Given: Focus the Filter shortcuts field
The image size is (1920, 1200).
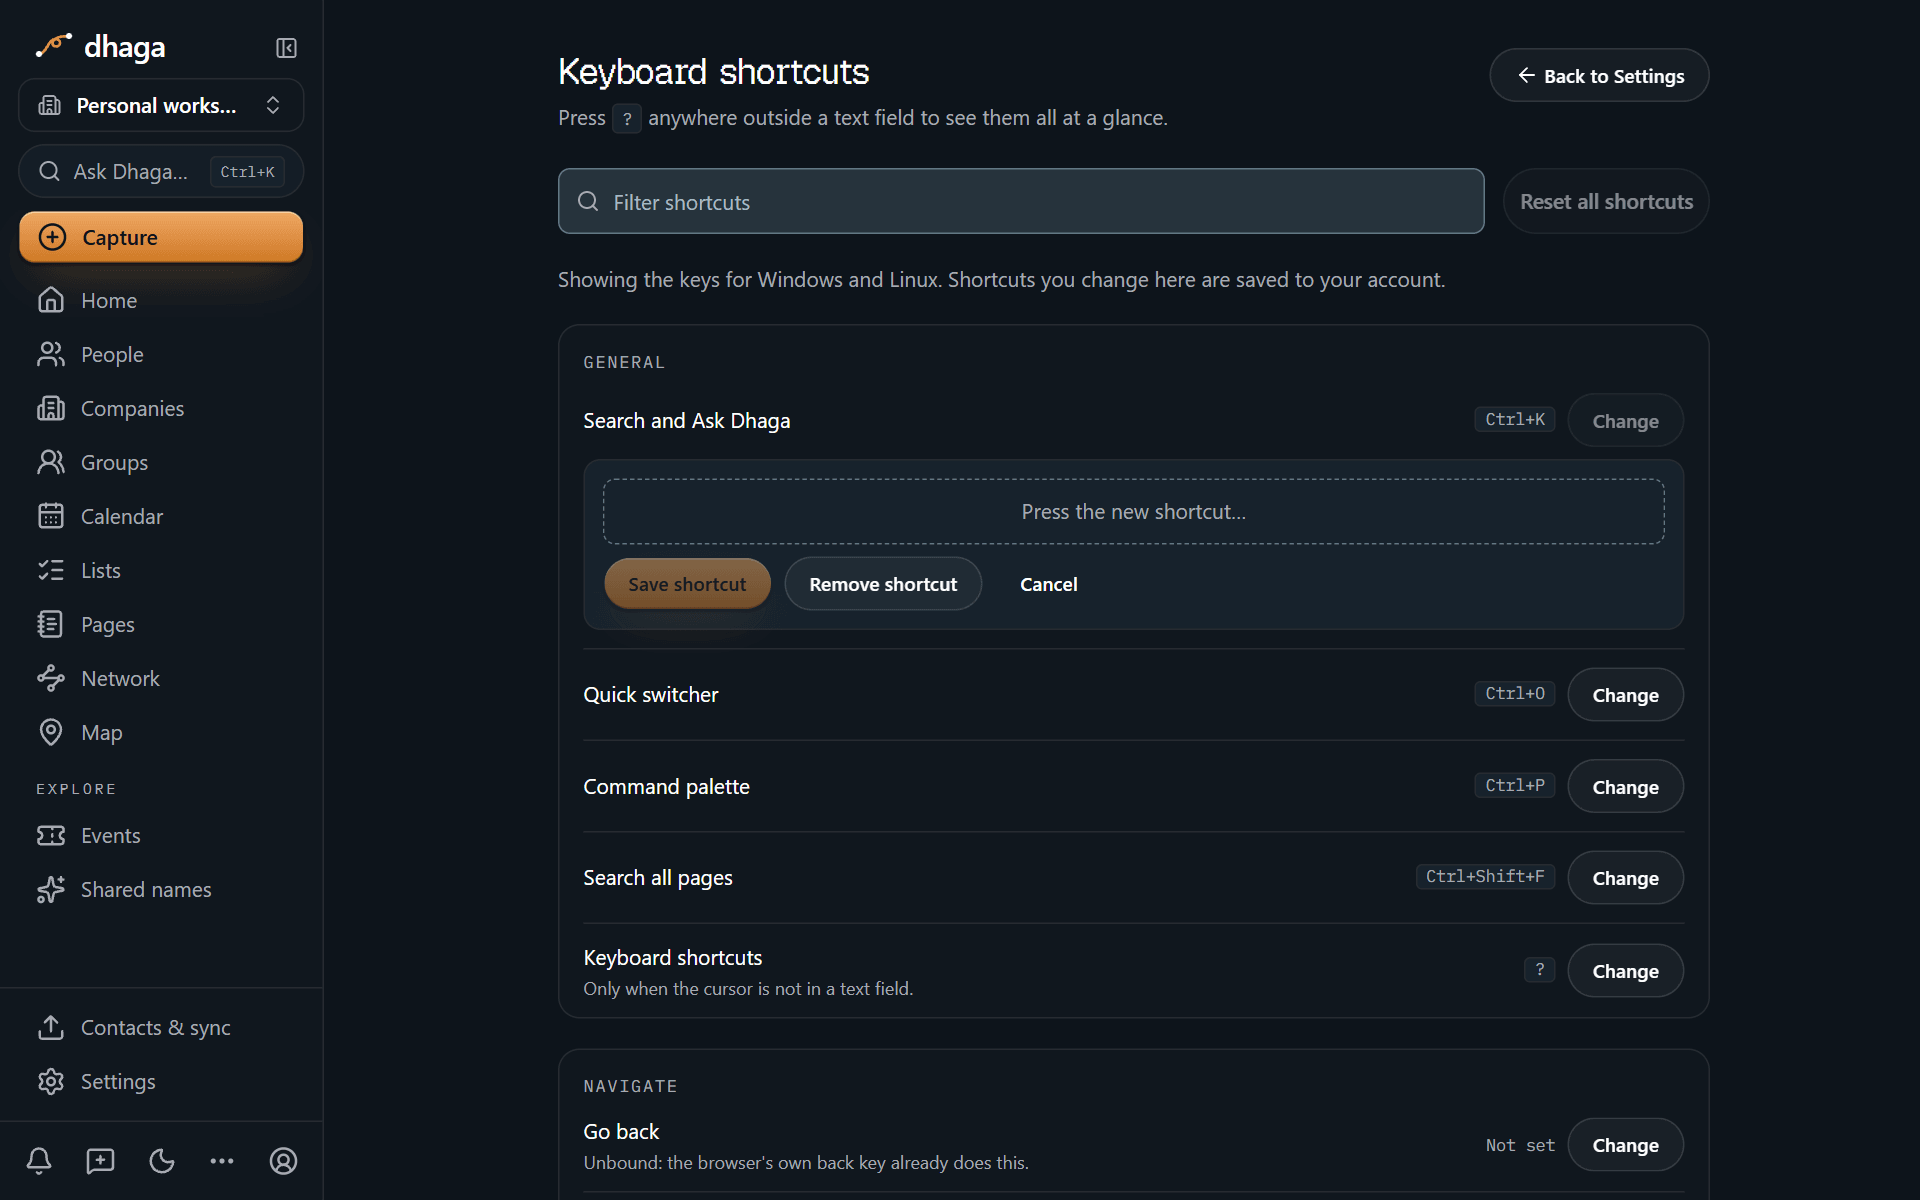Looking at the screenshot, I should pos(1021,201).
